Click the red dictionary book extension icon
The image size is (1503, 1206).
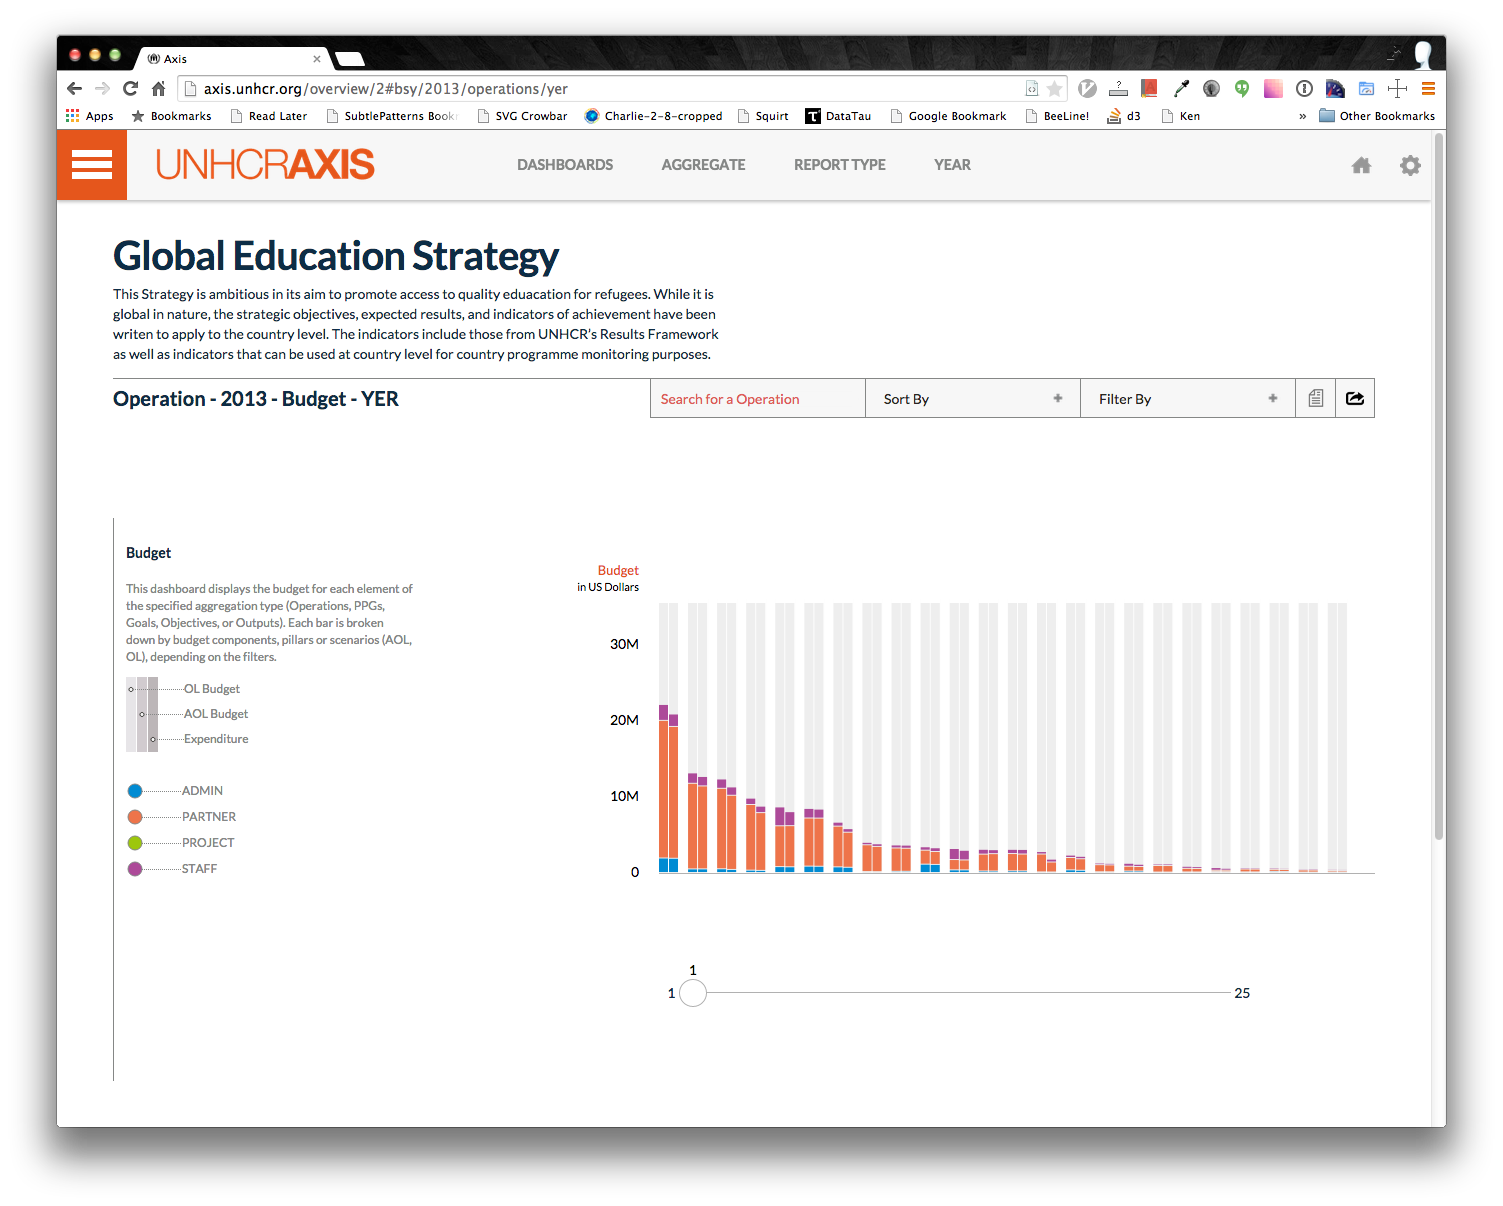tap(1149, 89)
